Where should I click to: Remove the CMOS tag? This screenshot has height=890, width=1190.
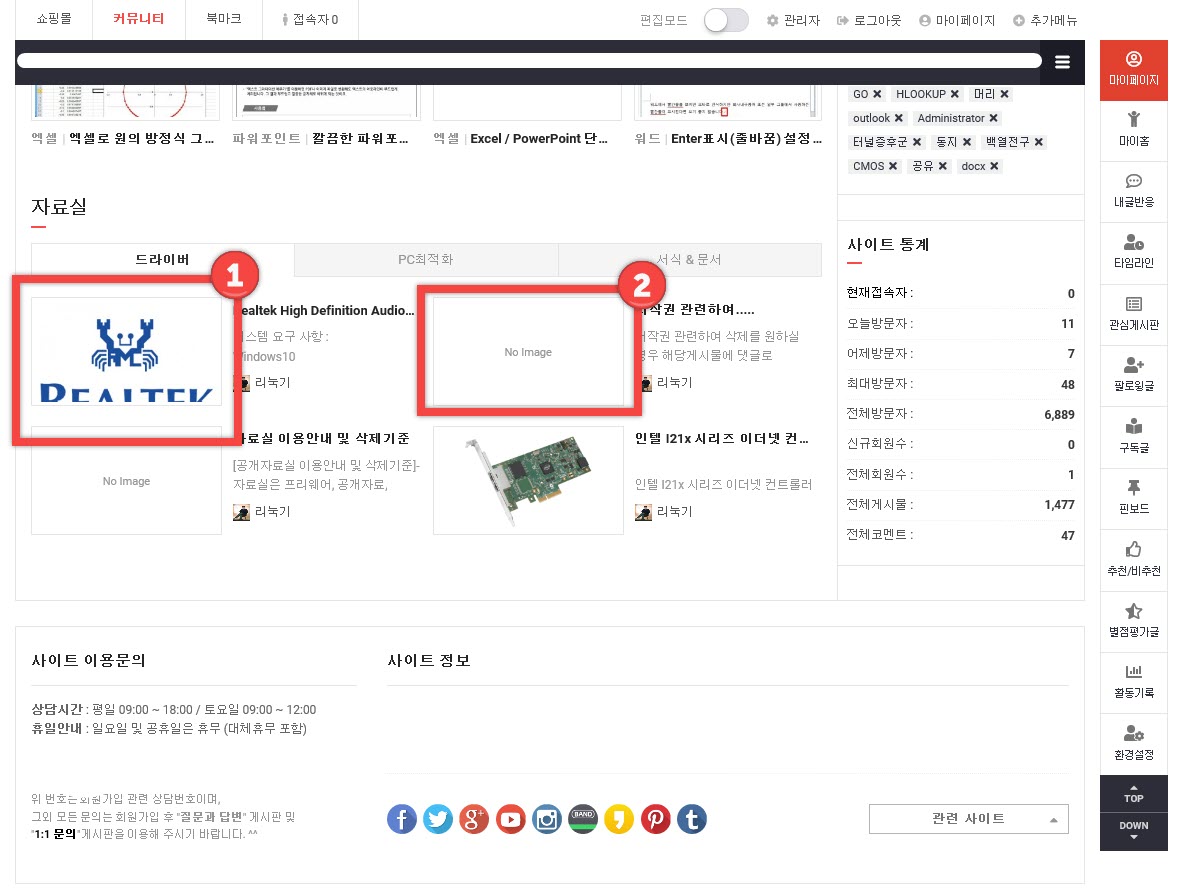(893, 166)
